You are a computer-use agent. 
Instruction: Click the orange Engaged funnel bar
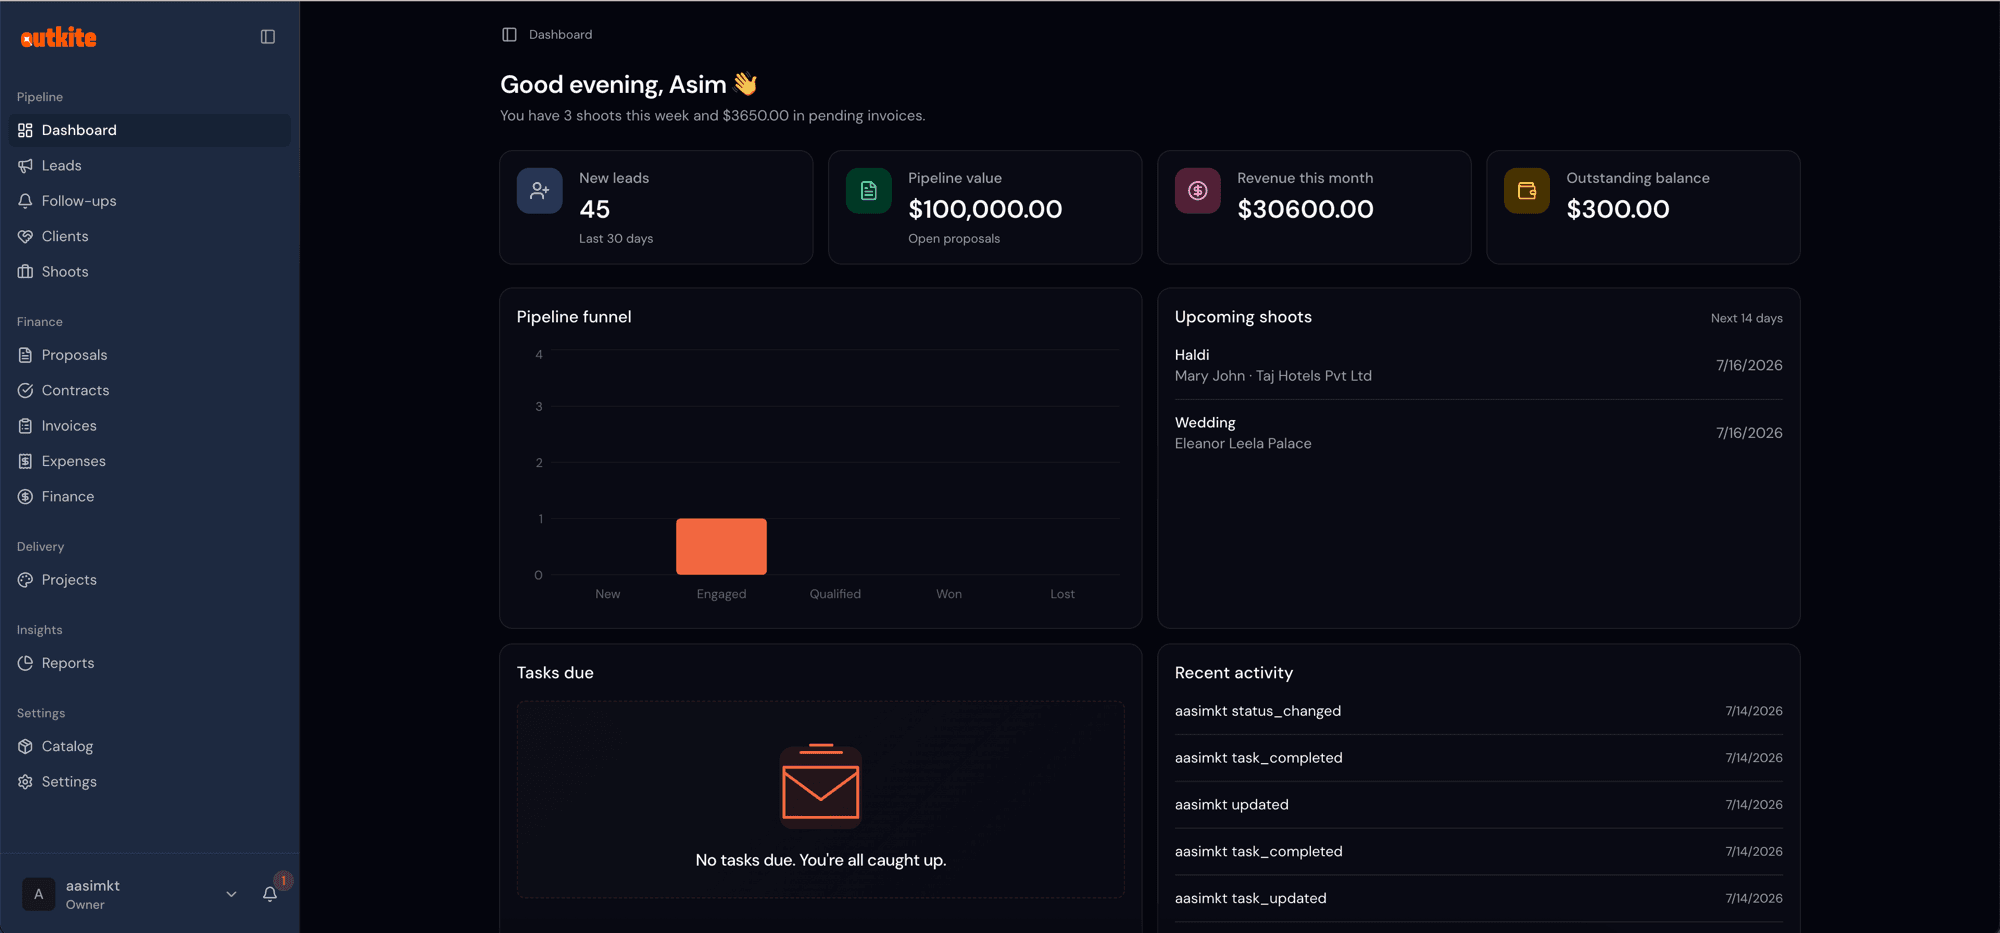pyautogui.click(x=721, y=547)
